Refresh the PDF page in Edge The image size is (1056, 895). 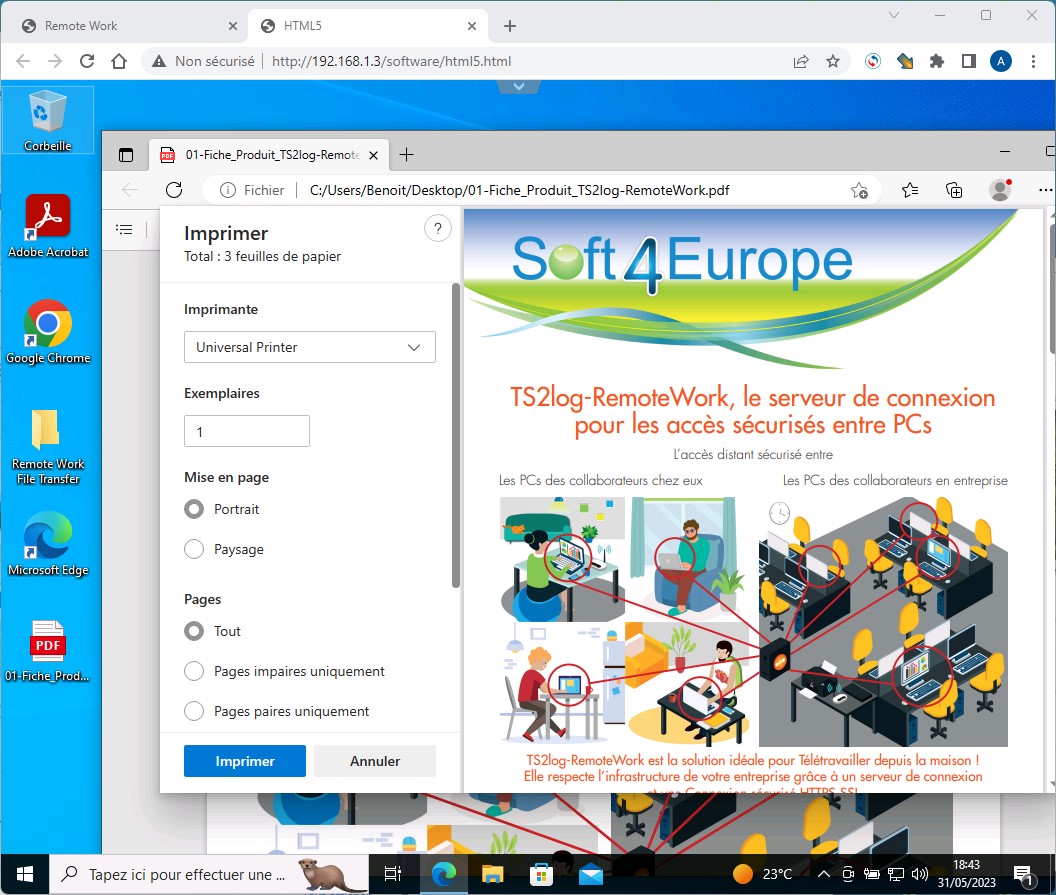tap(174, 190)
